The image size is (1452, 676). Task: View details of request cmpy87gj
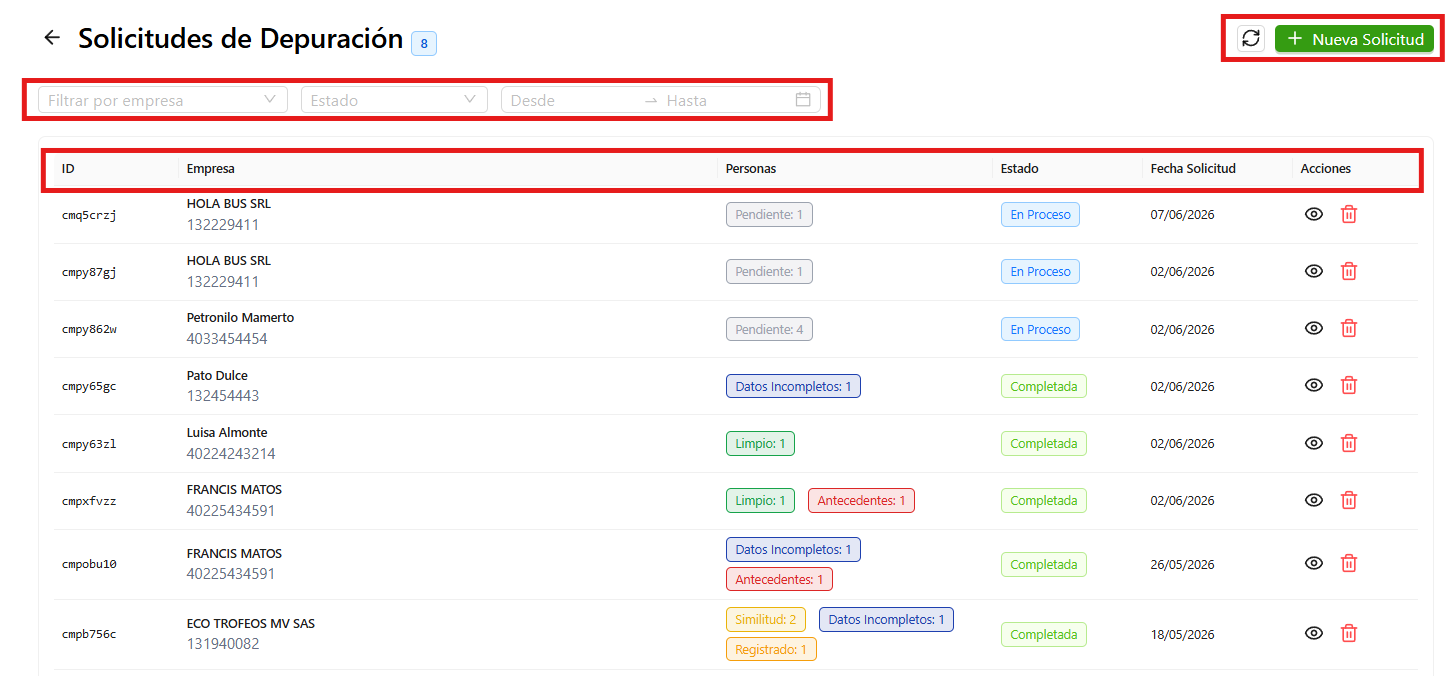pyautogui.click(x=1314, y=271)
